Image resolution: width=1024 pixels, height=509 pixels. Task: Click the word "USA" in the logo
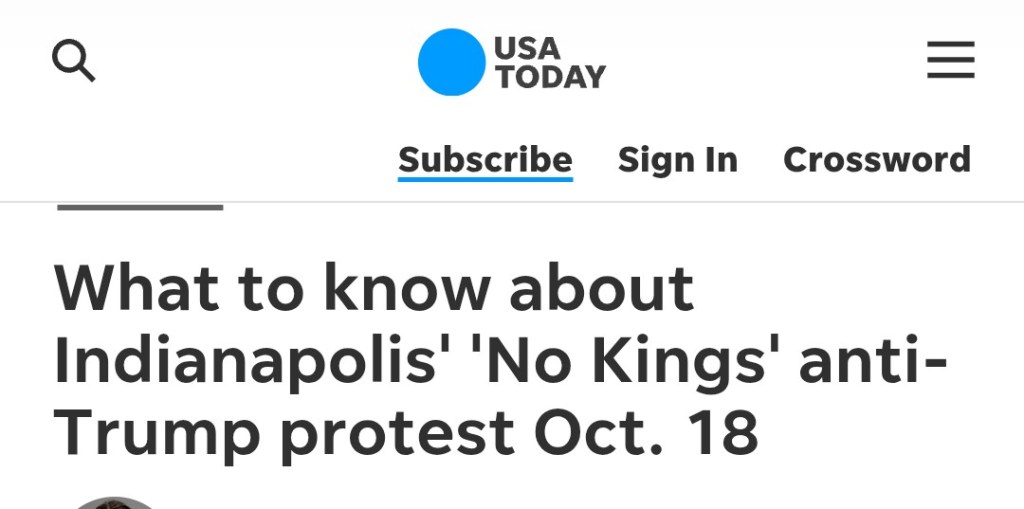tap(528, 48)
